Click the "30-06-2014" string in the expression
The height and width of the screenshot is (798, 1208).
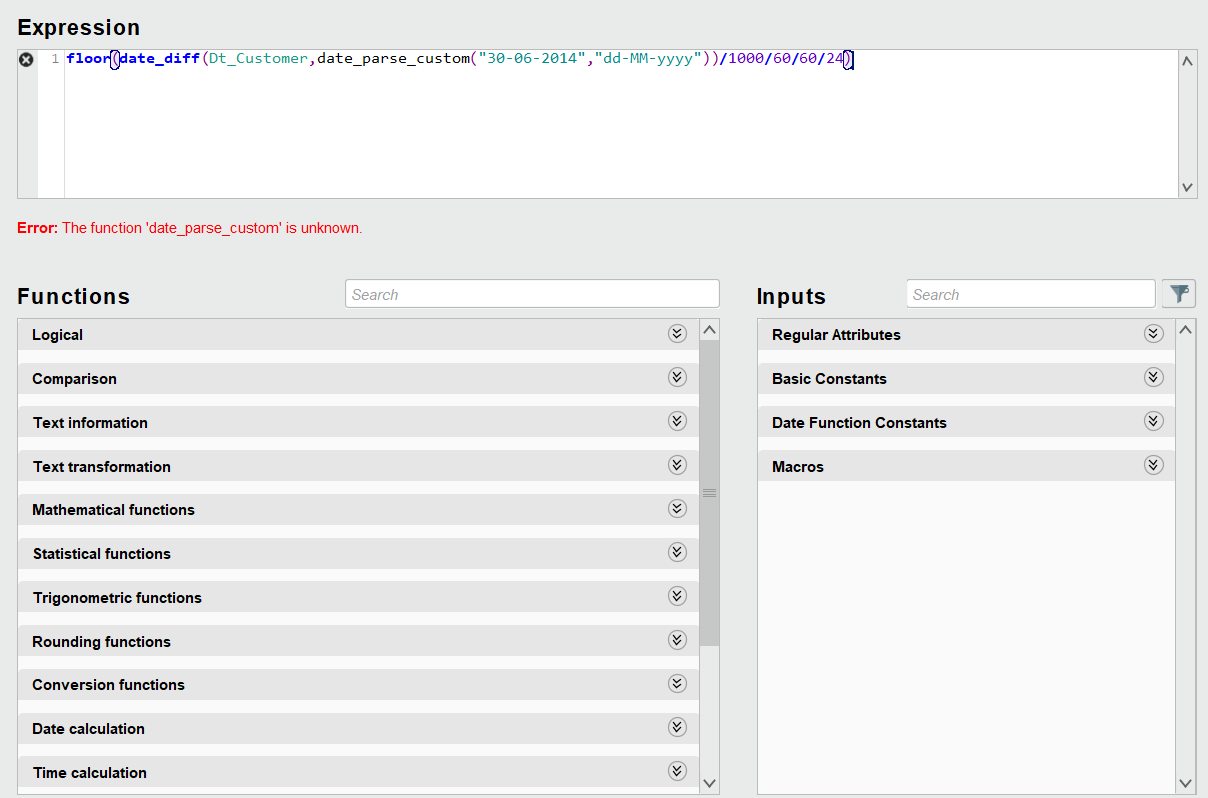[x=531, y=59]
